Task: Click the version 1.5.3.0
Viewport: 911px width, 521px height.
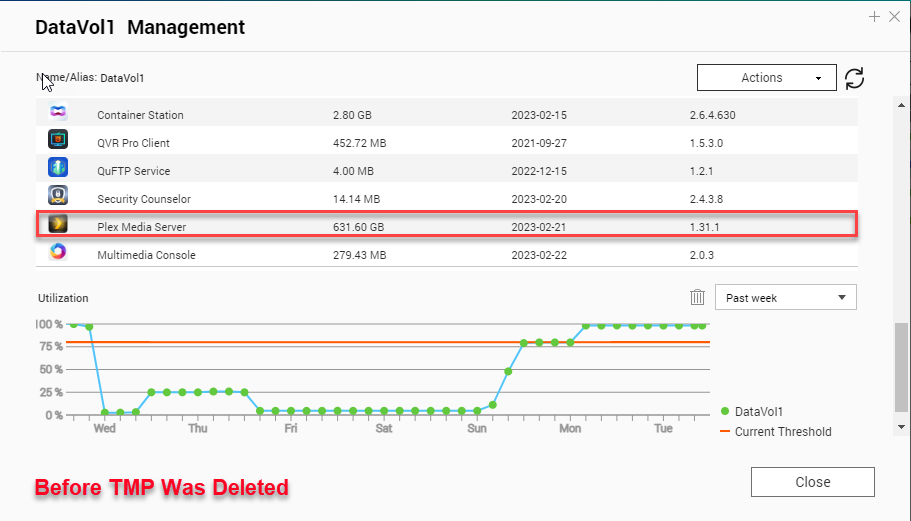Action: coord(706,143)
